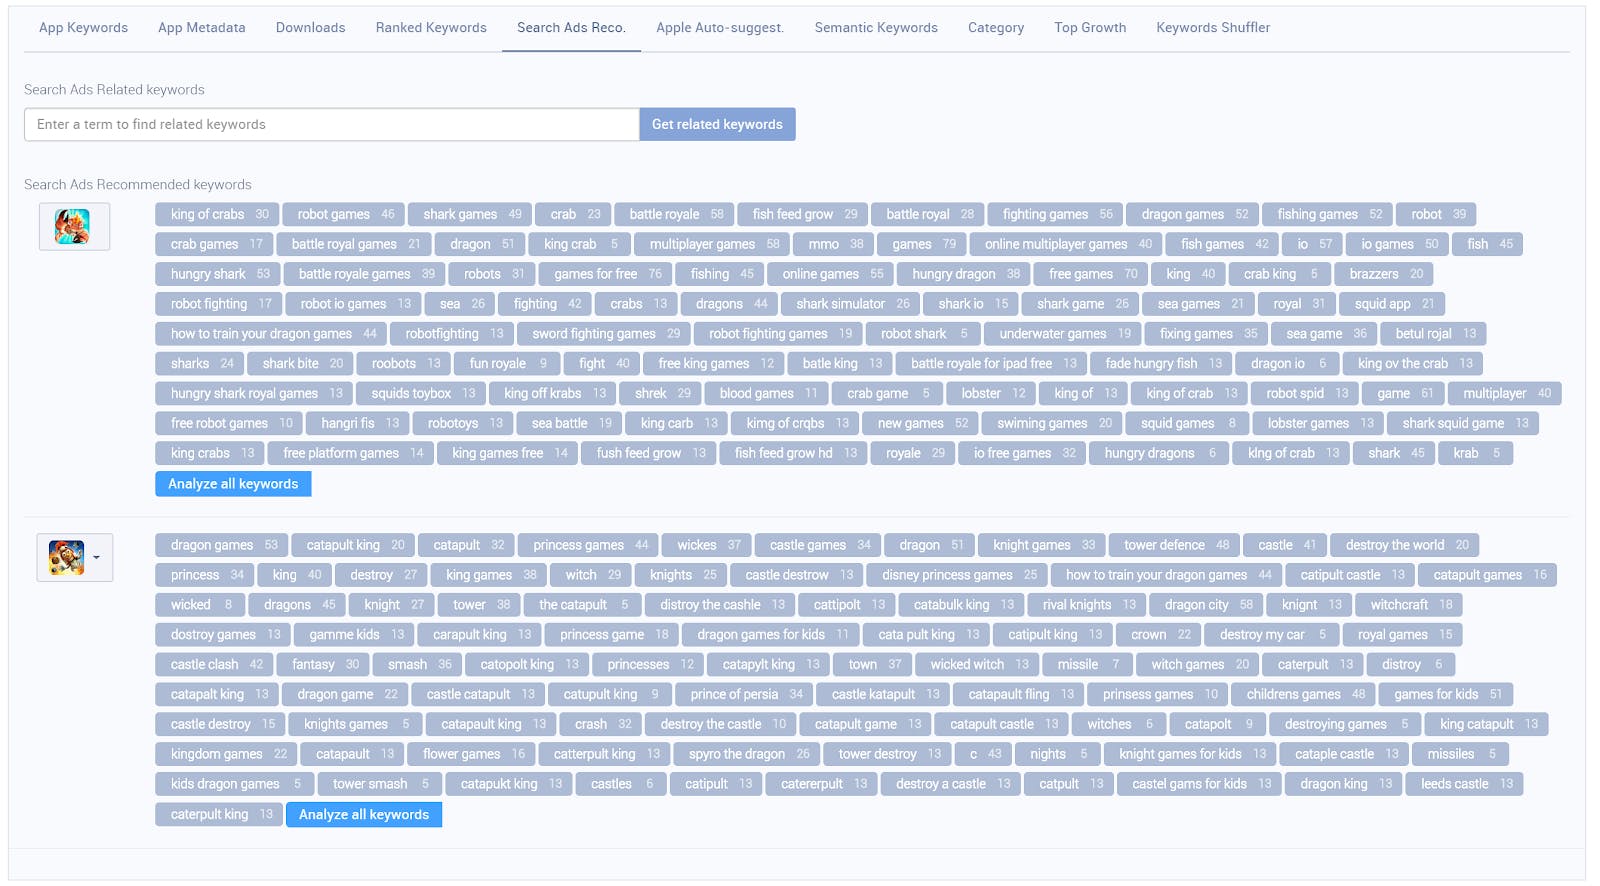1600x886 pixels.
Task: Select the Keywords Shuffler tab
Action: (x=1213, y=28)
